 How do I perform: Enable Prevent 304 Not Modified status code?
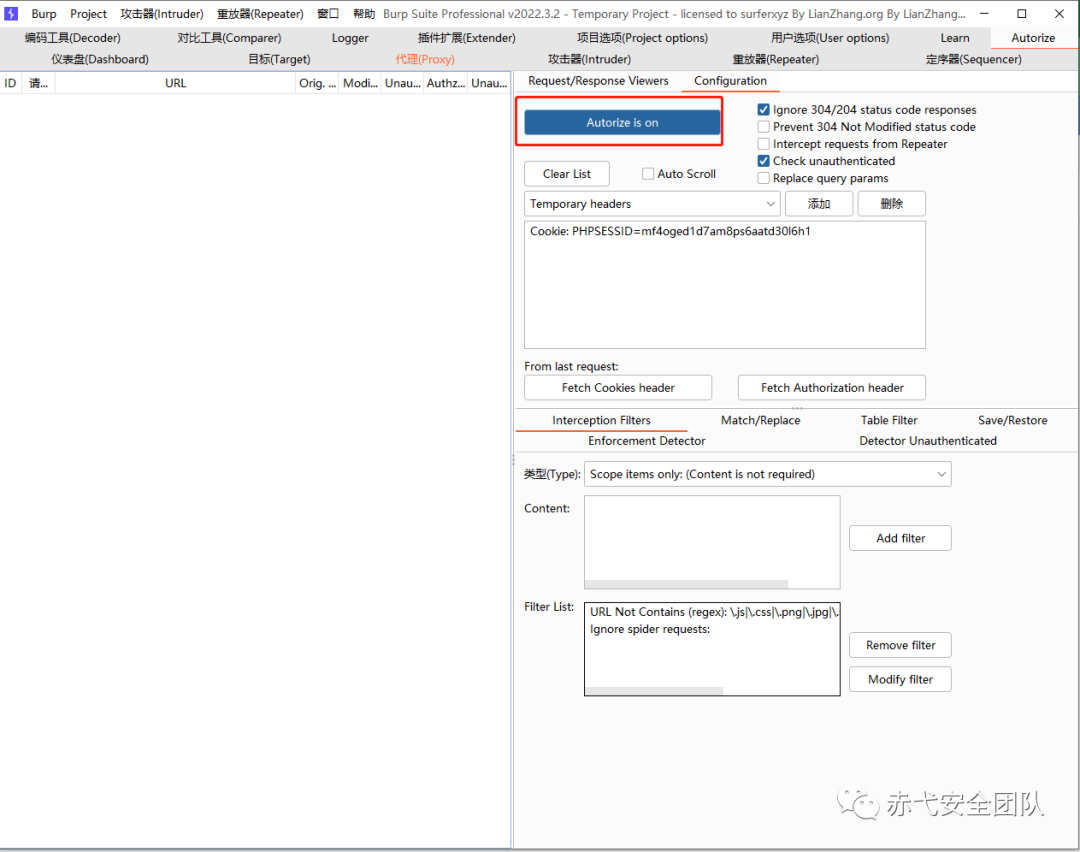[763, 127]
